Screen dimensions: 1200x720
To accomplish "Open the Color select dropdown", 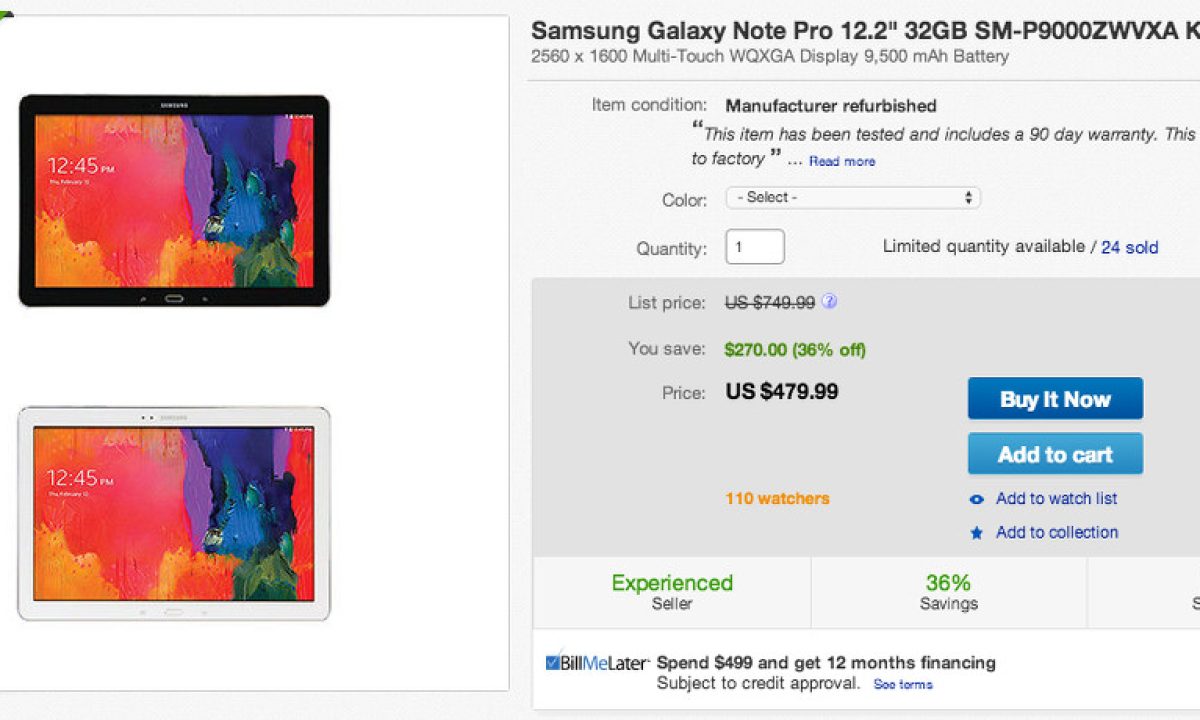I will pyautogui.click(x=853, y=198).
